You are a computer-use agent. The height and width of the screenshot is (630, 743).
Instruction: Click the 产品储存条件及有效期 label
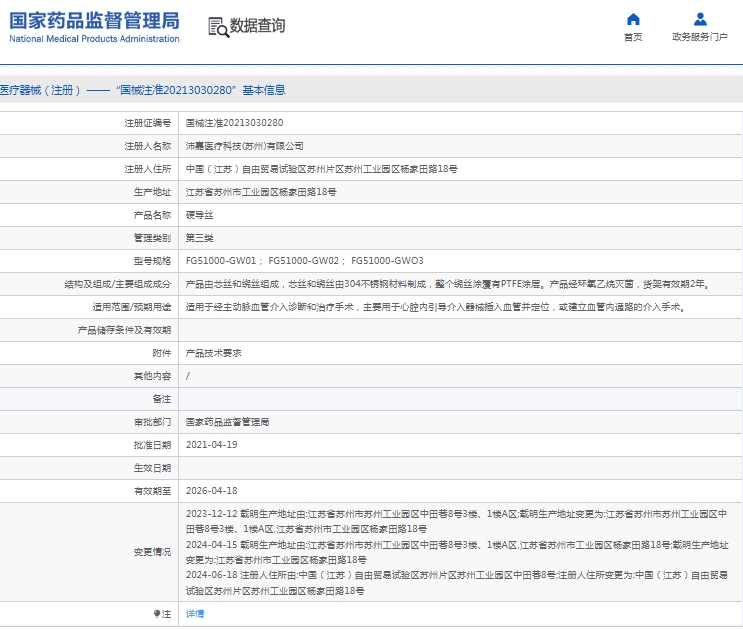[x=124, y=330]
